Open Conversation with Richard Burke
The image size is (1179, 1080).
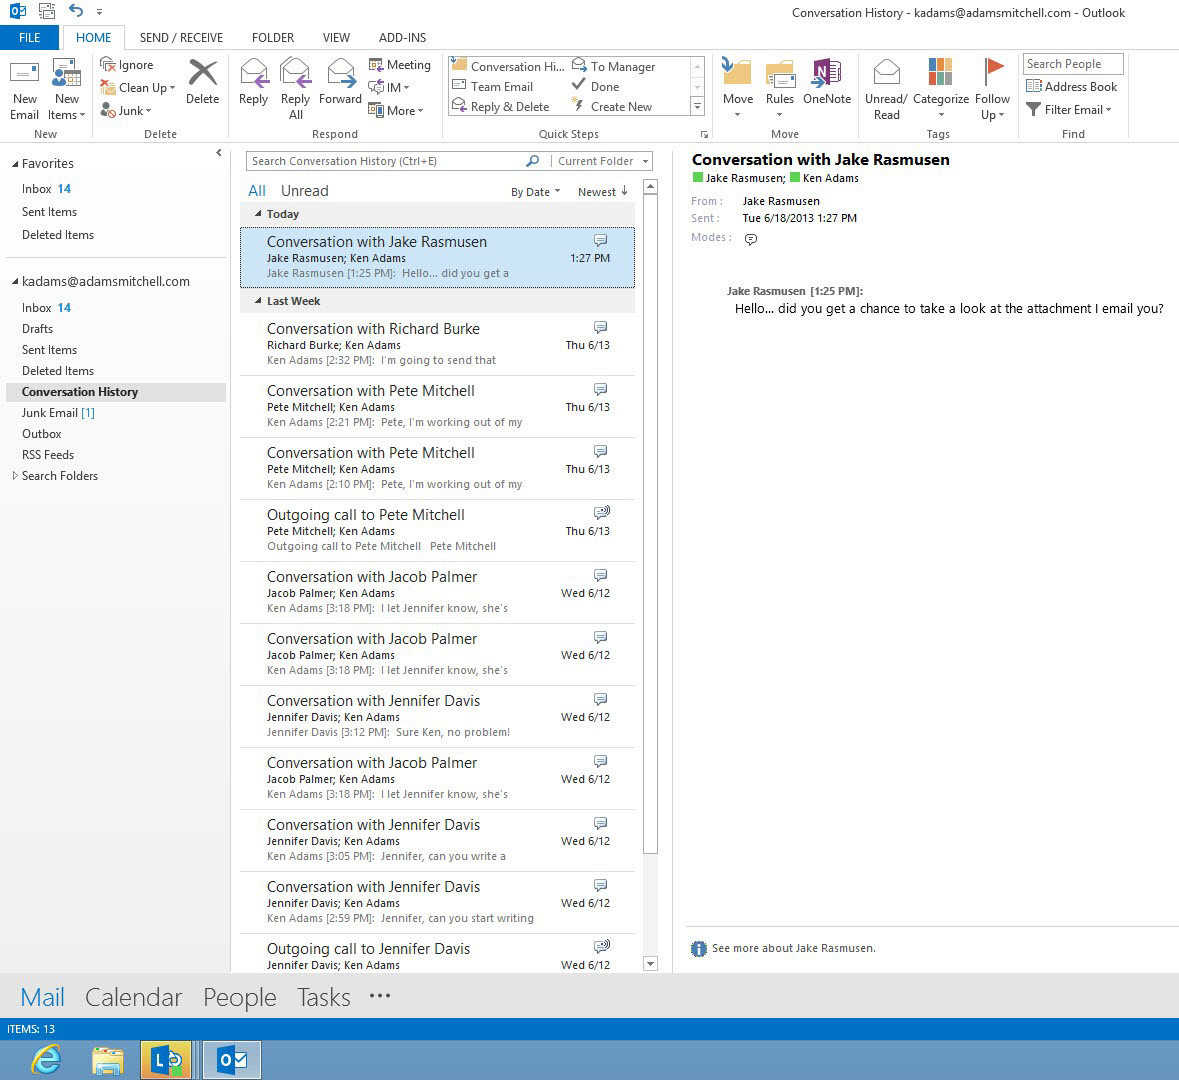(437, 344)
